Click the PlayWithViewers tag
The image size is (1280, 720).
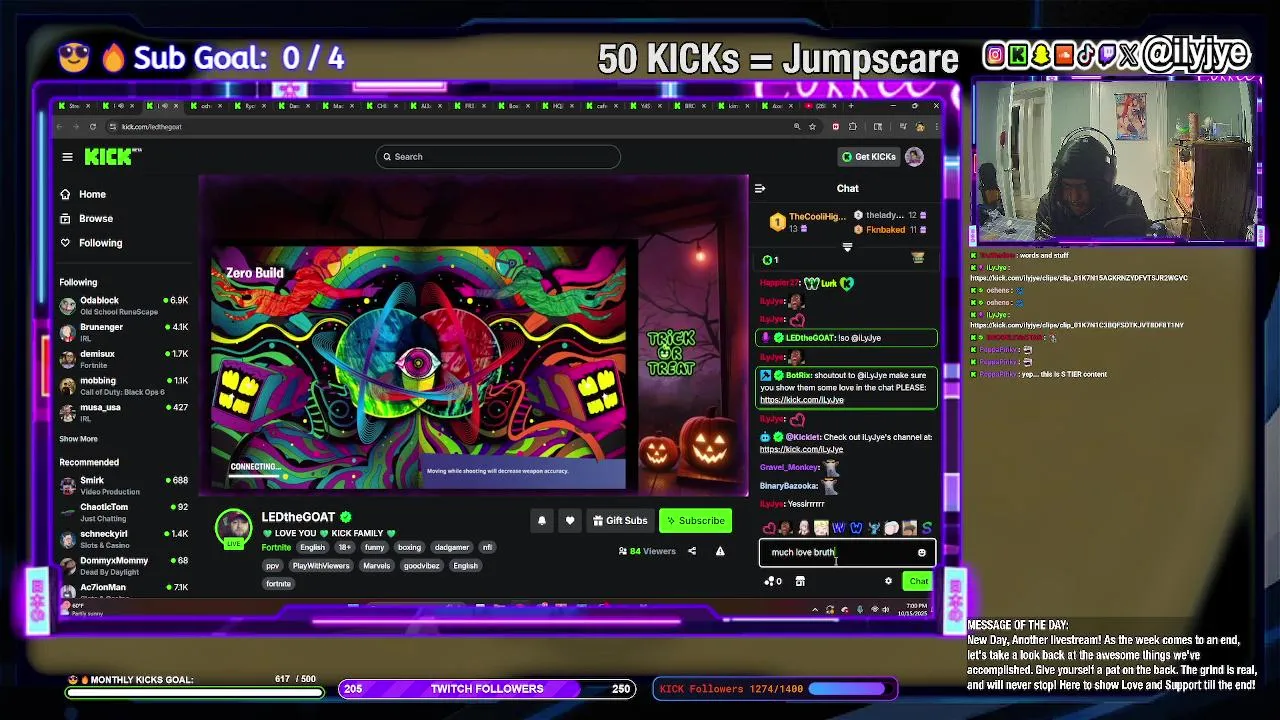[321, 565]
